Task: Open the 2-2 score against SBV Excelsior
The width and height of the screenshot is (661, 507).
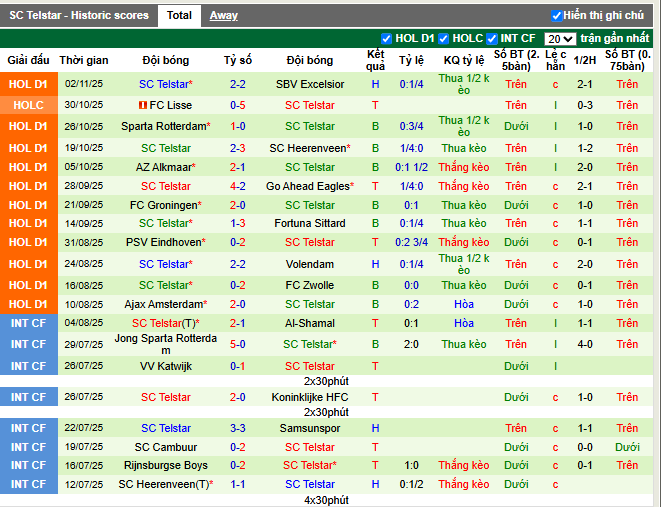Action: click(238, 84)
